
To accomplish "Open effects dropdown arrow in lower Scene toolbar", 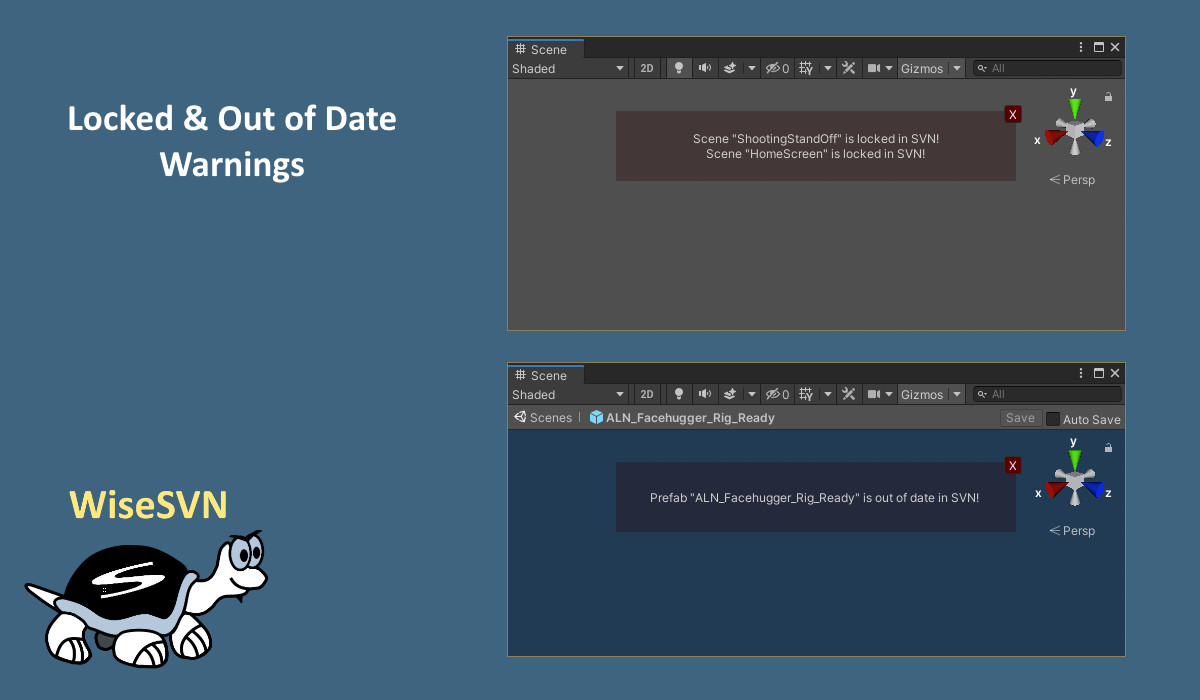I will (x=752, y=394).
